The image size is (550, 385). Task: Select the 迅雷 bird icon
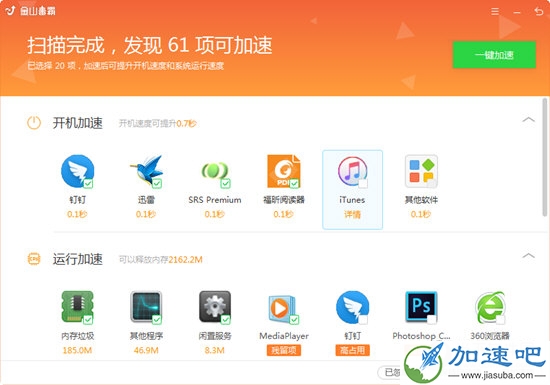pyautogui.click(x=146, y=171)
